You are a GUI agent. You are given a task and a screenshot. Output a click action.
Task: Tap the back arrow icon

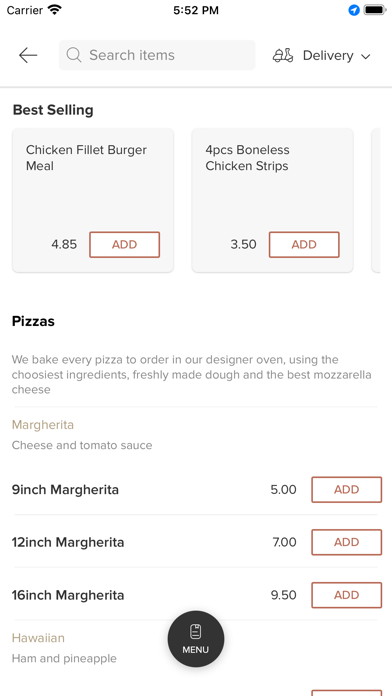point(28,55)
